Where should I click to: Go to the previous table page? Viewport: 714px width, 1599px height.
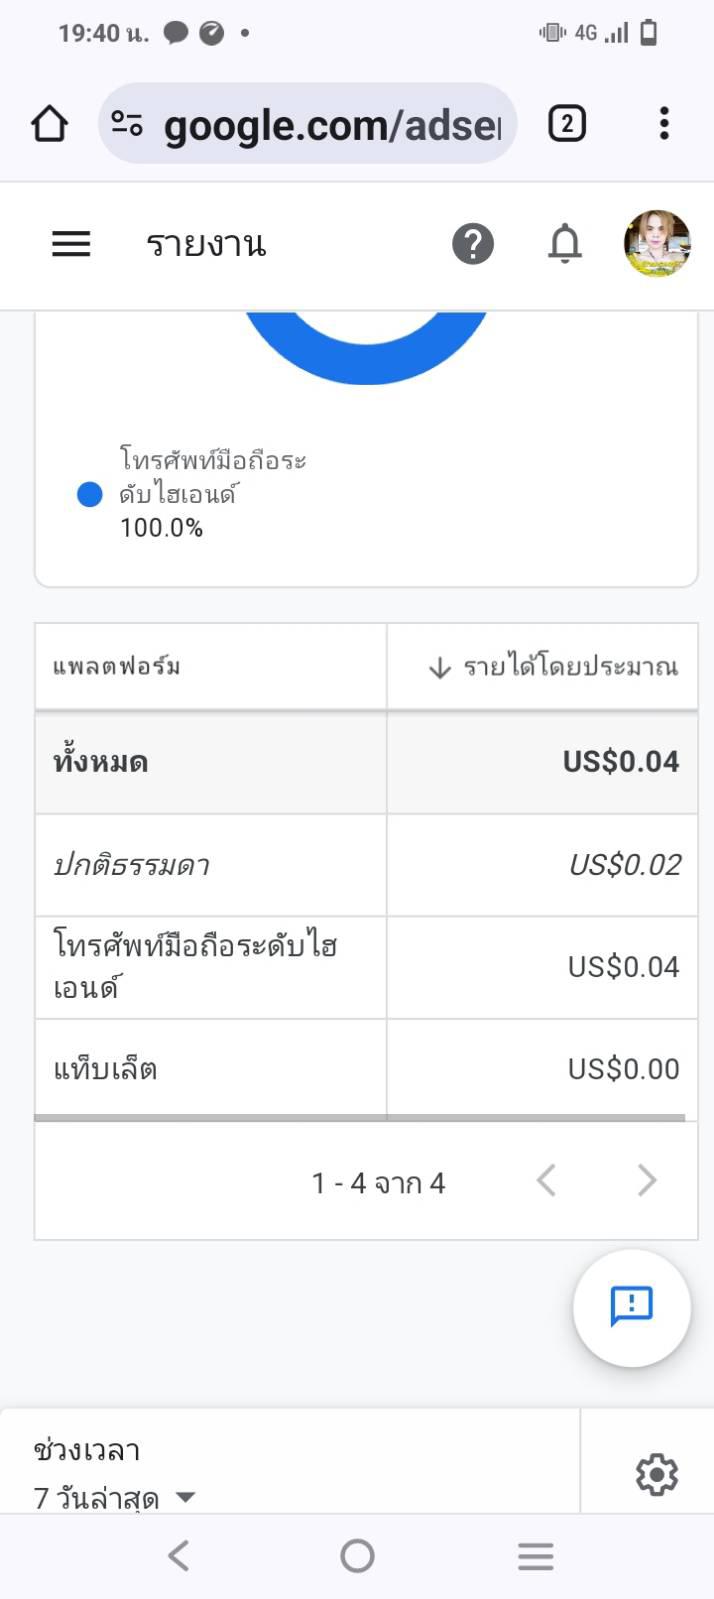click(x=546, y=1181)
